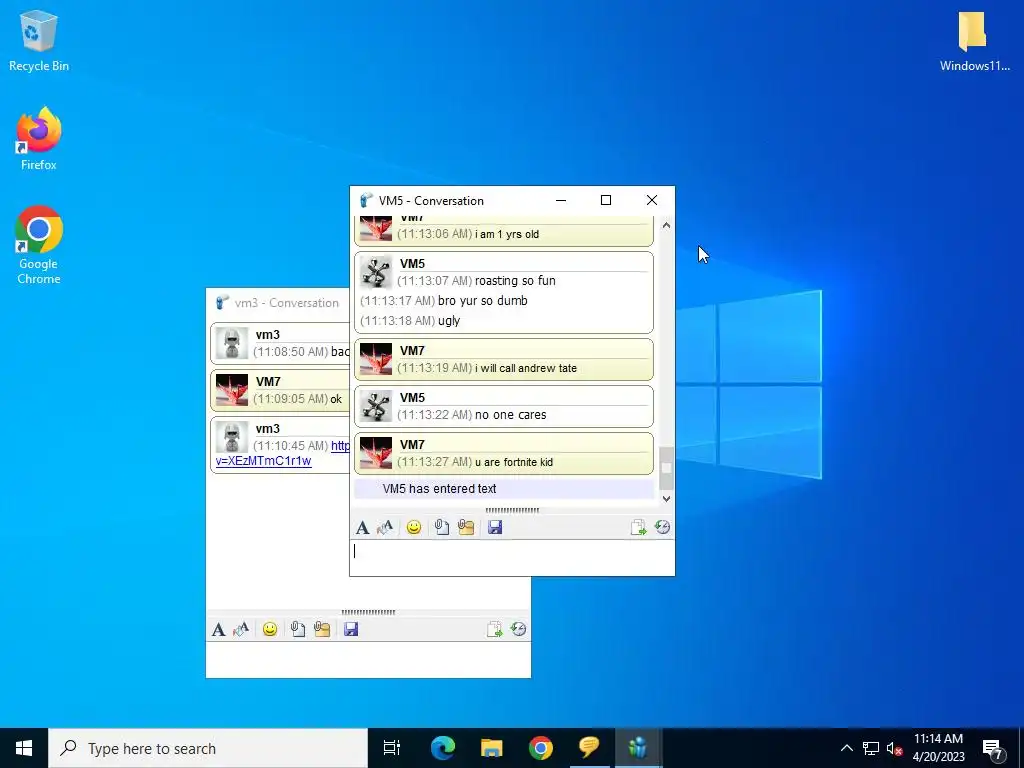Open File Explorer from taskbar
The height and width of the screenshot is (768, 1024).
pos(492,748)
